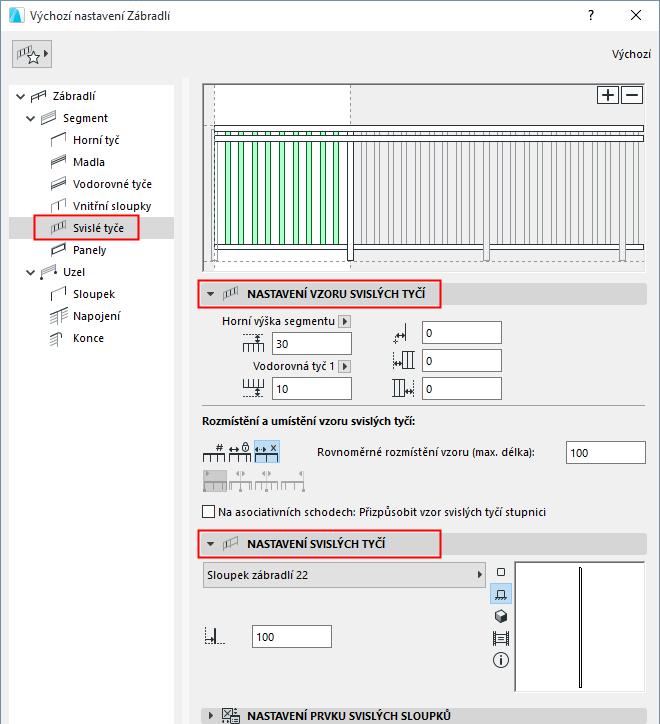Select align pattern from end option

[293, 481]
